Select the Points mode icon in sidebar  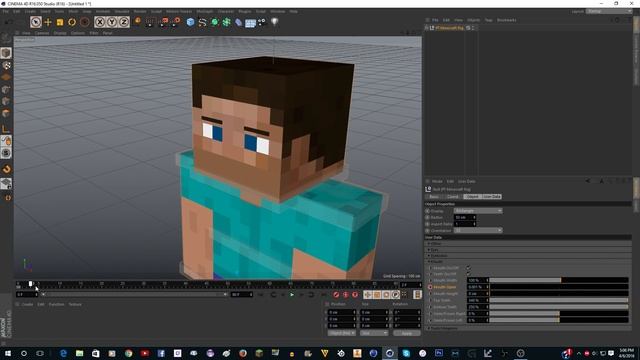6,89
